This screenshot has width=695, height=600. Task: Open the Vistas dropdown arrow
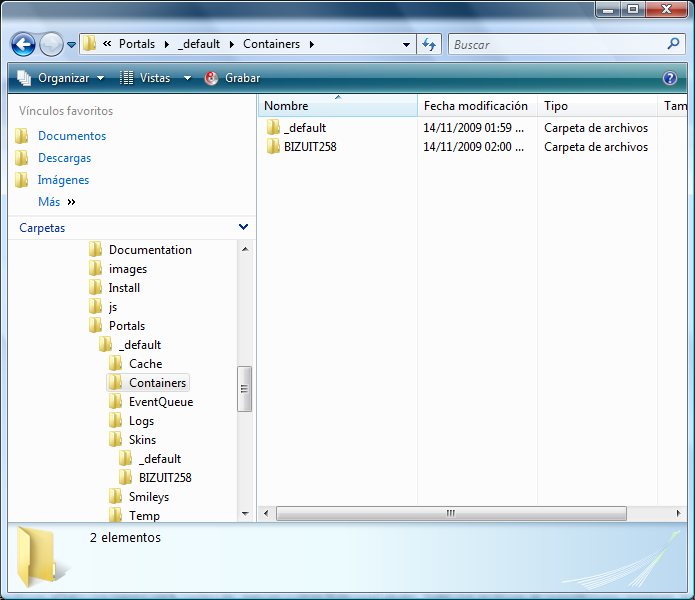click(187, 78)
